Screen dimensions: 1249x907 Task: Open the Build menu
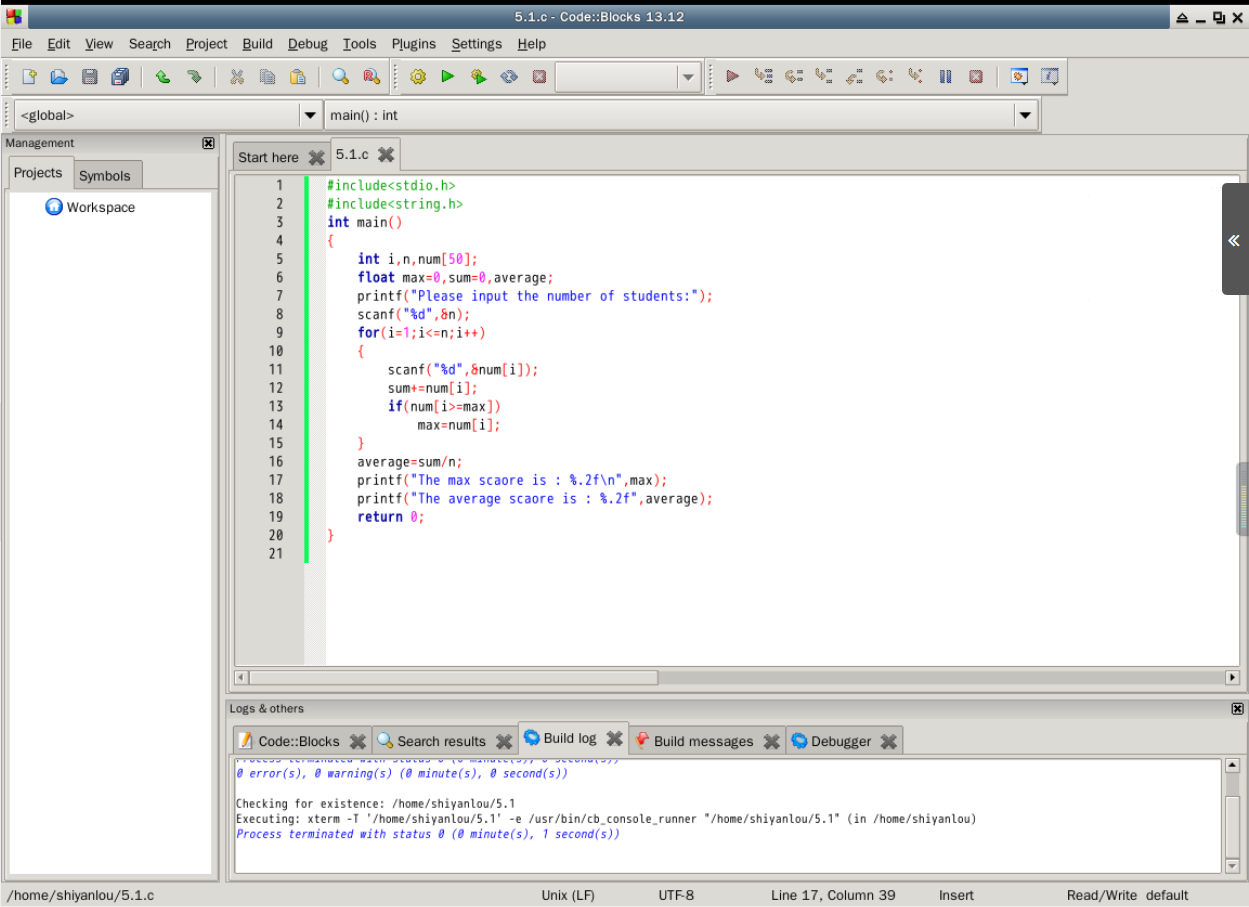pos(257,44)
